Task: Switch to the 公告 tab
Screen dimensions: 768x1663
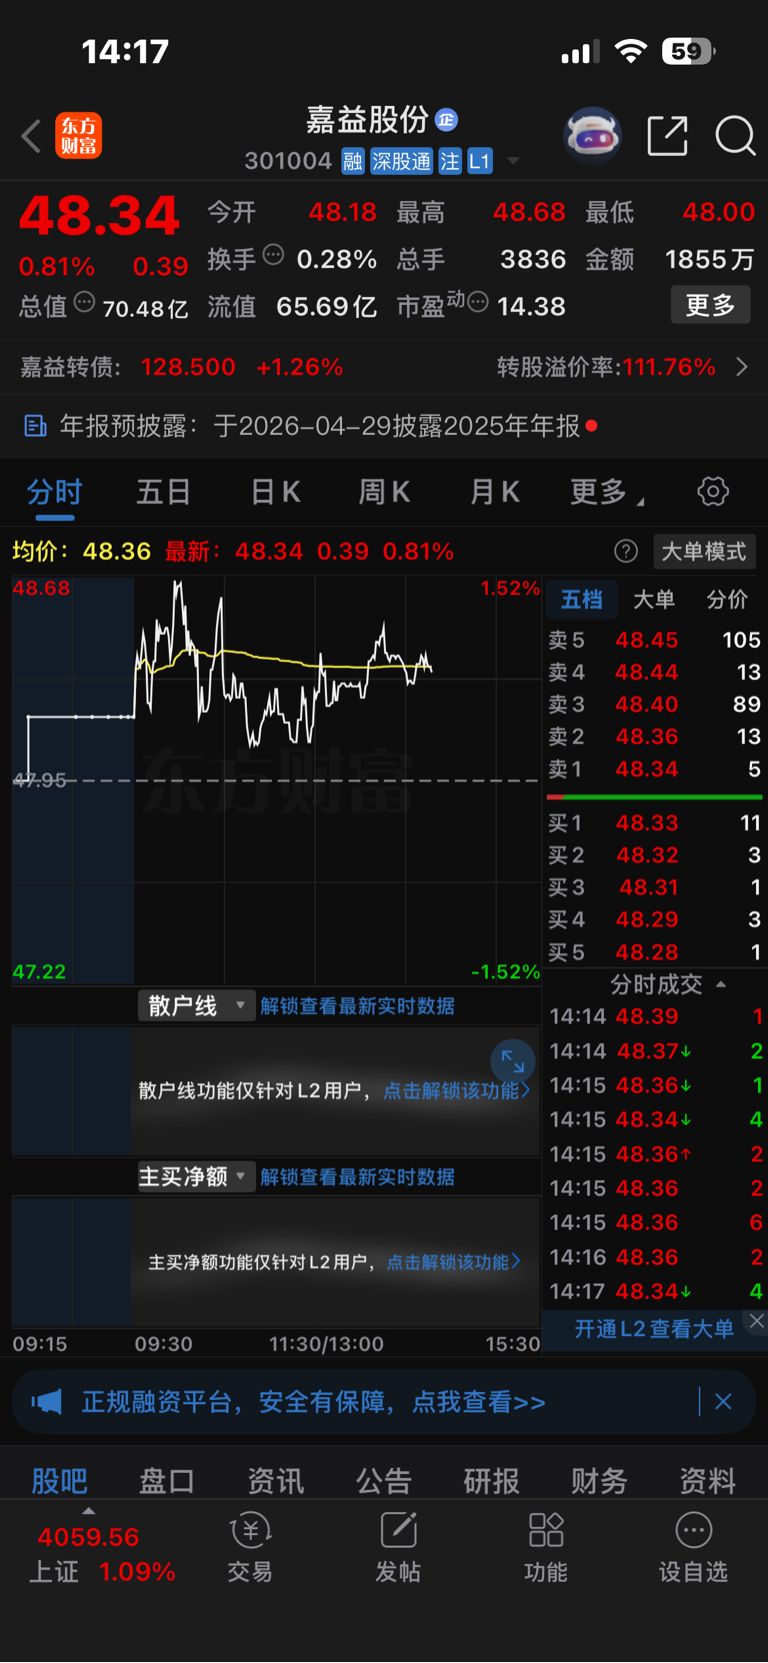Action: coord(384,1481)
